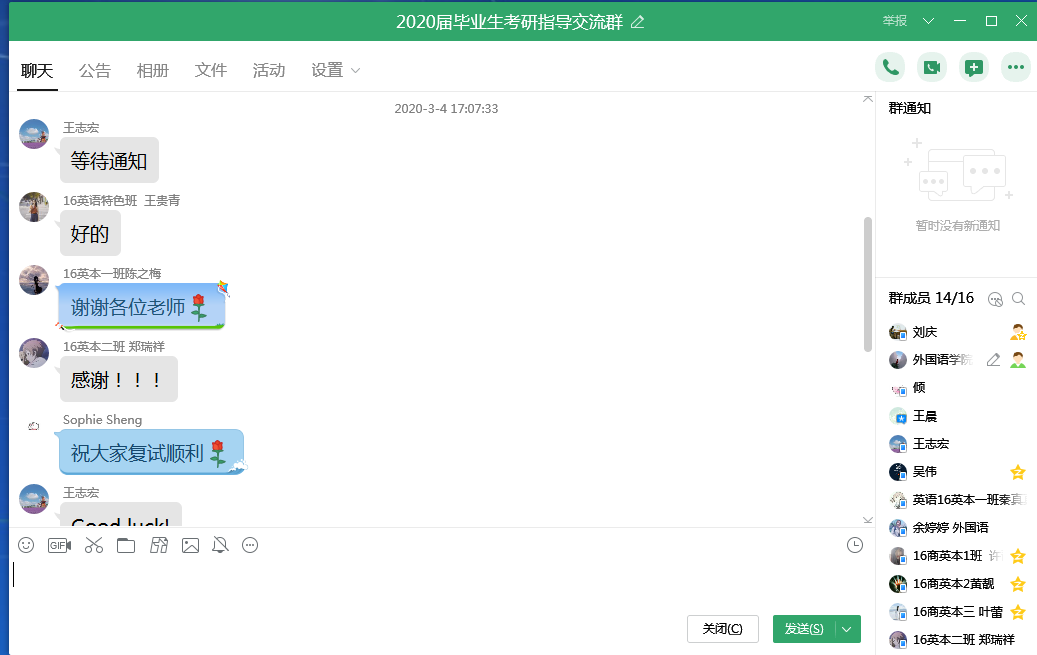Open more options in message toolbar
This screenshot has width=1037, height=655.
pyautogui.click(x=250, y=545)
